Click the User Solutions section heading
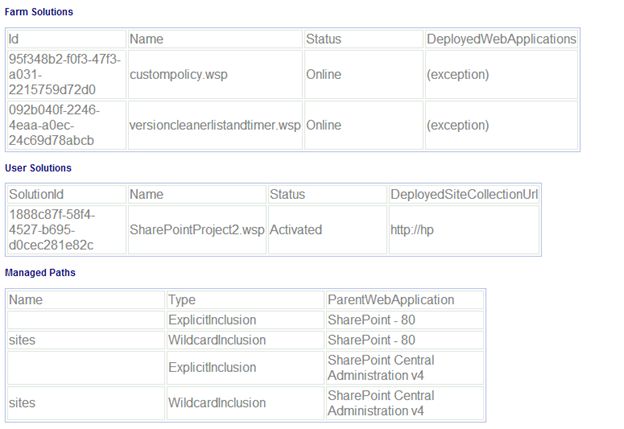Viewport: 624px width, 429px height. point(38,168)
